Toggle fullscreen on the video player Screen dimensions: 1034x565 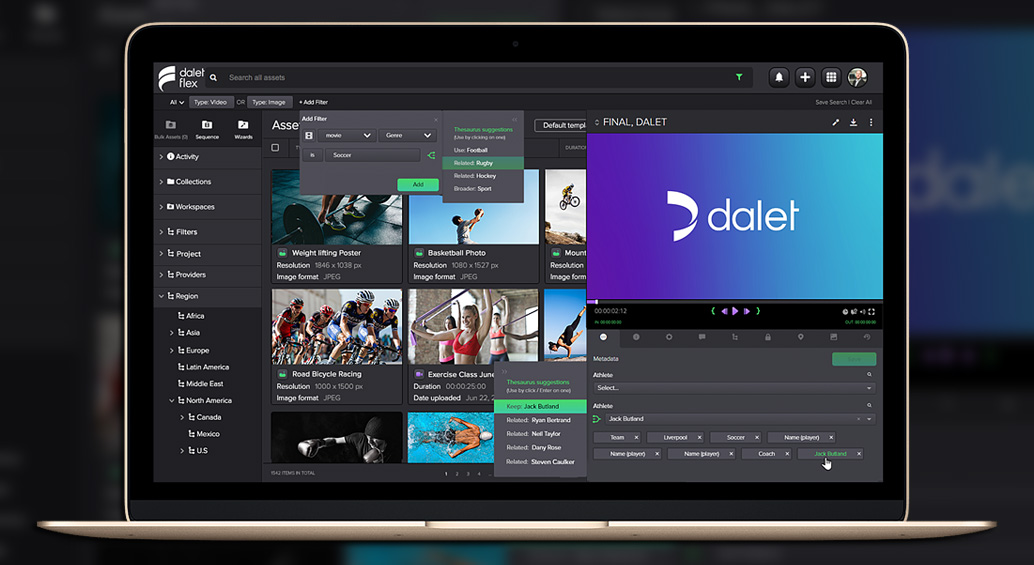[x=872, y=311]
